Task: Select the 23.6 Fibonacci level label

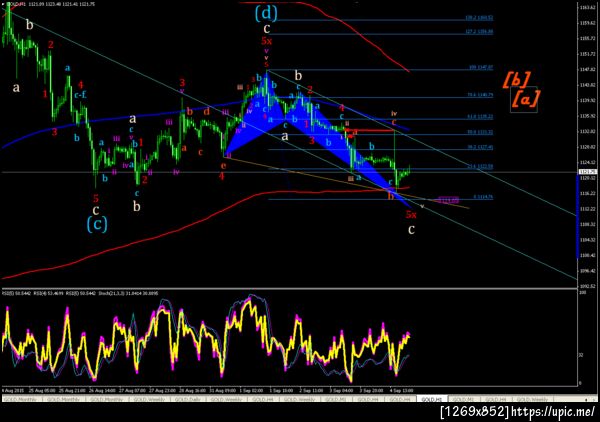Action: [480, 166]
